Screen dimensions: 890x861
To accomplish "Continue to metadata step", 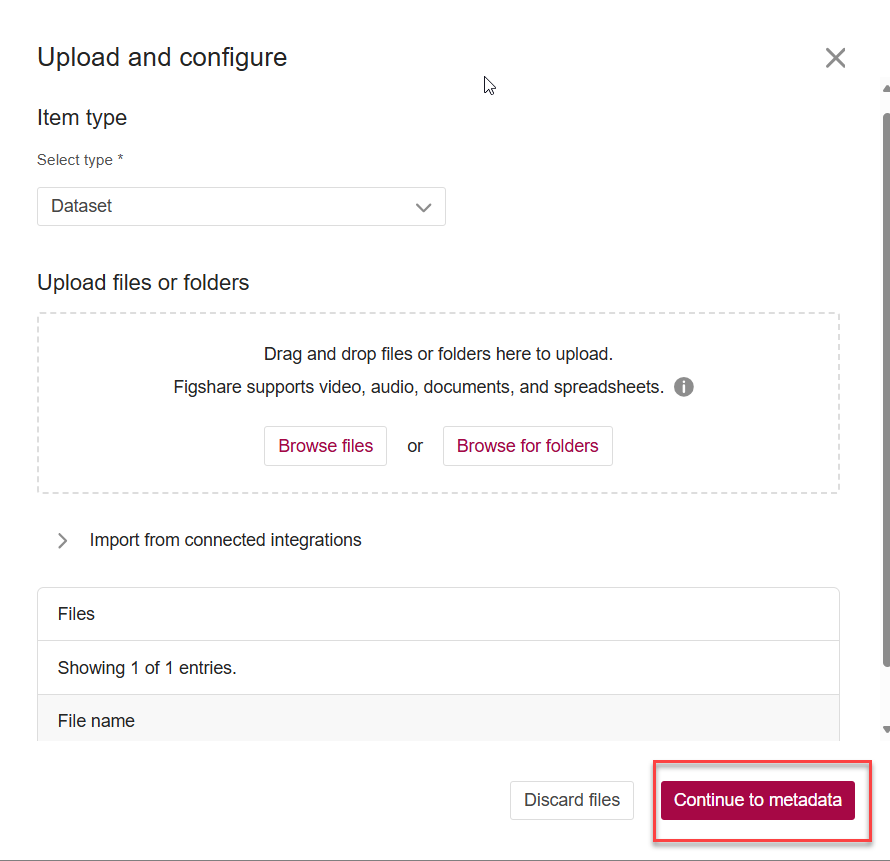I will pos(757,800).
